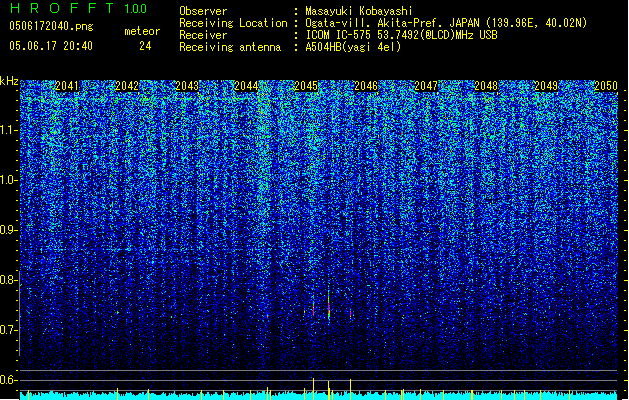Image resolution: width=629 pixels, height=400 pixels.
Task: Click the 2047 time marker
Action: [426, 86]
